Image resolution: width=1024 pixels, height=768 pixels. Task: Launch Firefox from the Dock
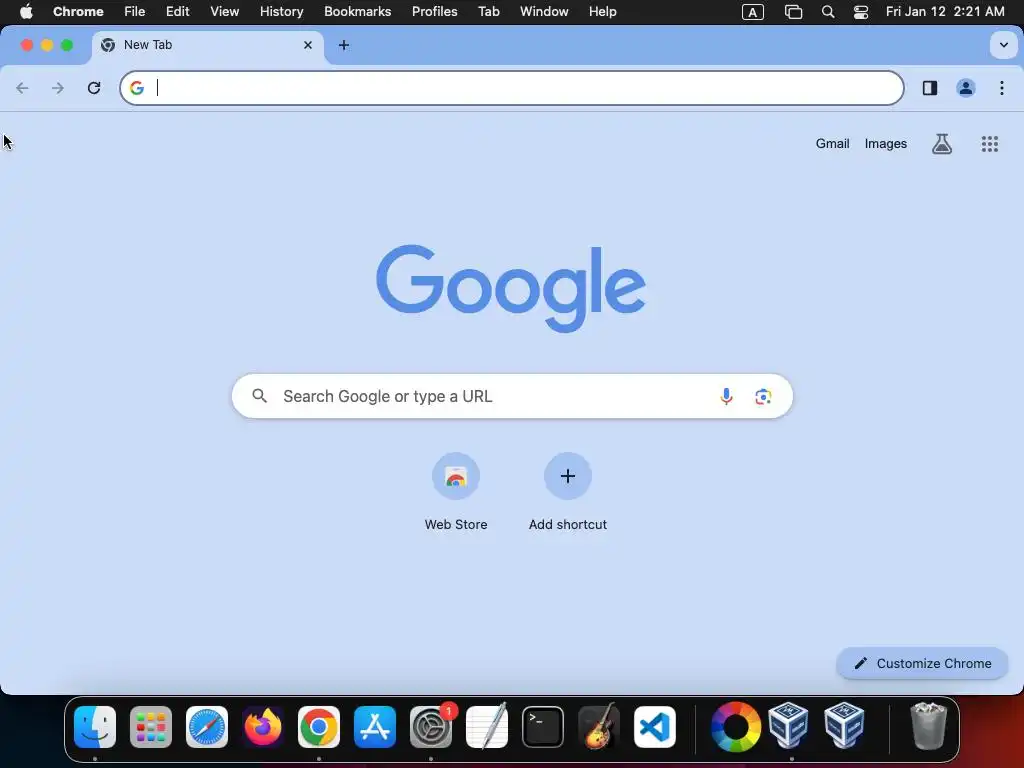[263, 727]
